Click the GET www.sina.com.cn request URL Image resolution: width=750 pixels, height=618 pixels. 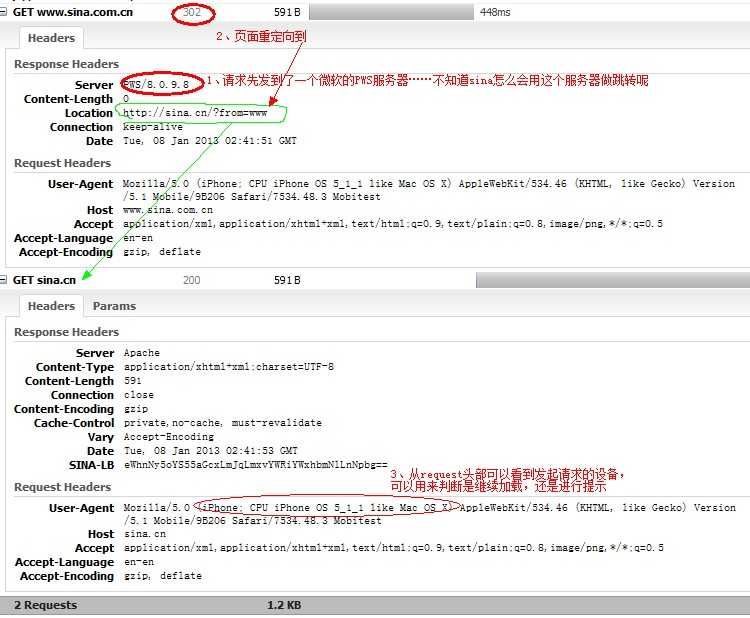point(73,12)
